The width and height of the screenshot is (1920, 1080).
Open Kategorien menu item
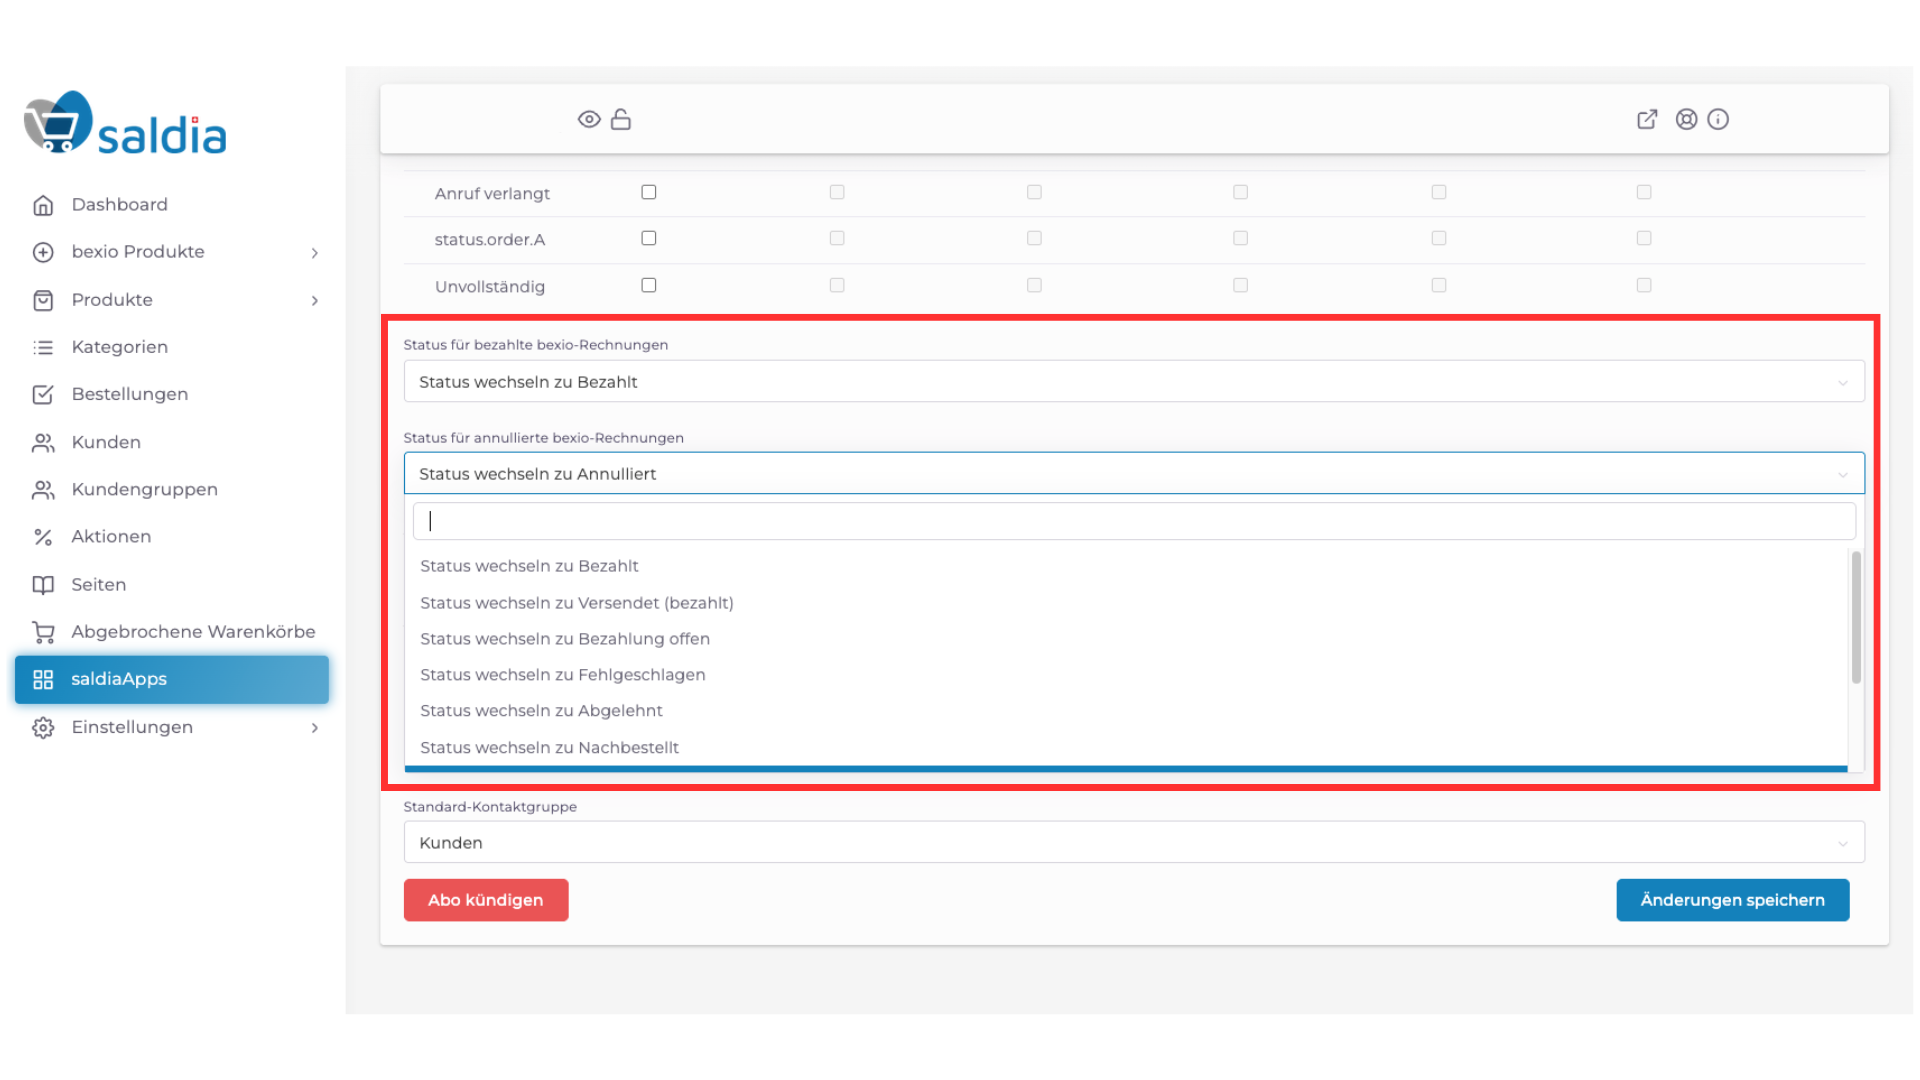[x=172, y=347]
